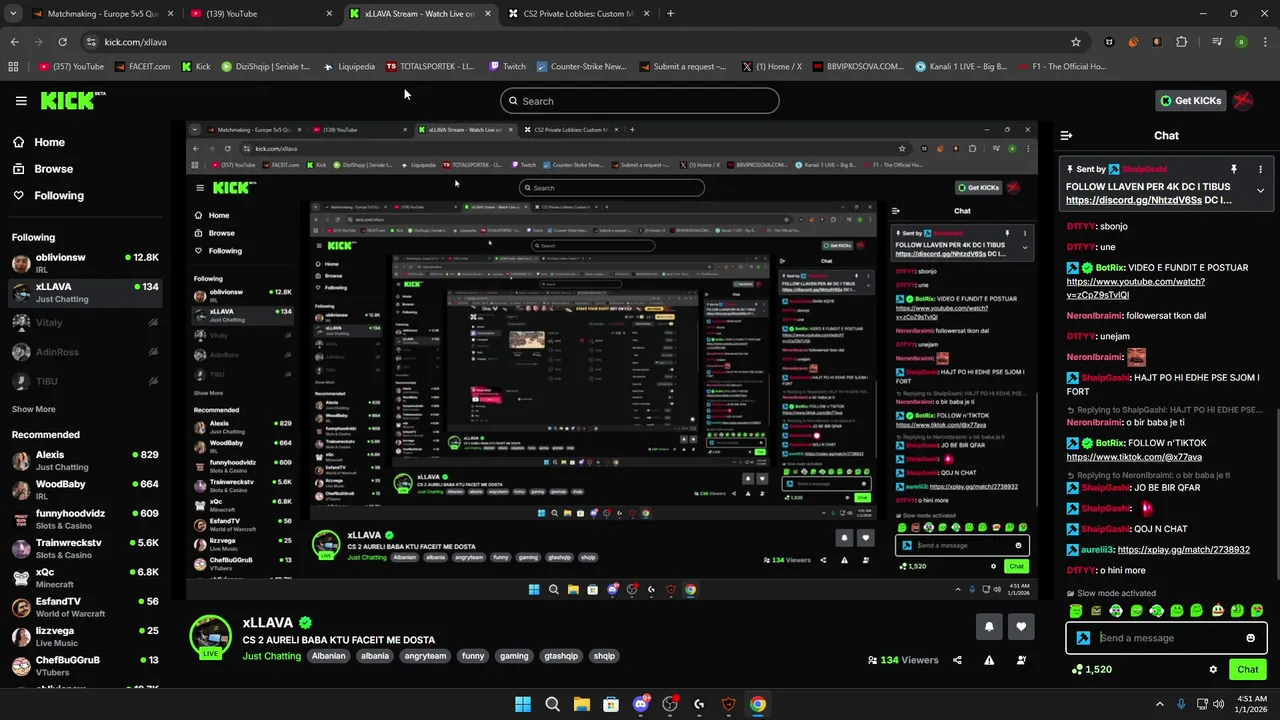Collapse the chat panel arrow icon

[x=1066, y=135]
